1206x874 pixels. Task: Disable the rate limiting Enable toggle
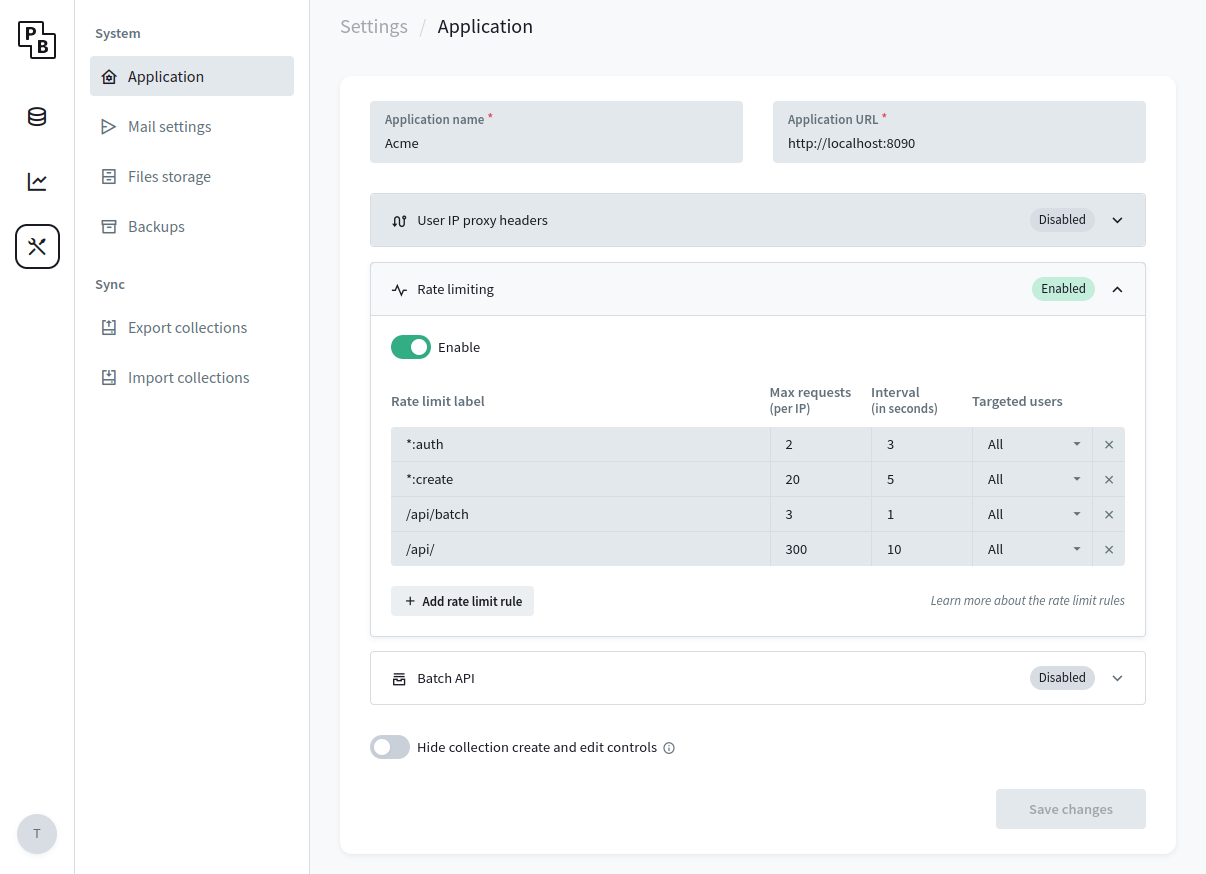(410, 347)
